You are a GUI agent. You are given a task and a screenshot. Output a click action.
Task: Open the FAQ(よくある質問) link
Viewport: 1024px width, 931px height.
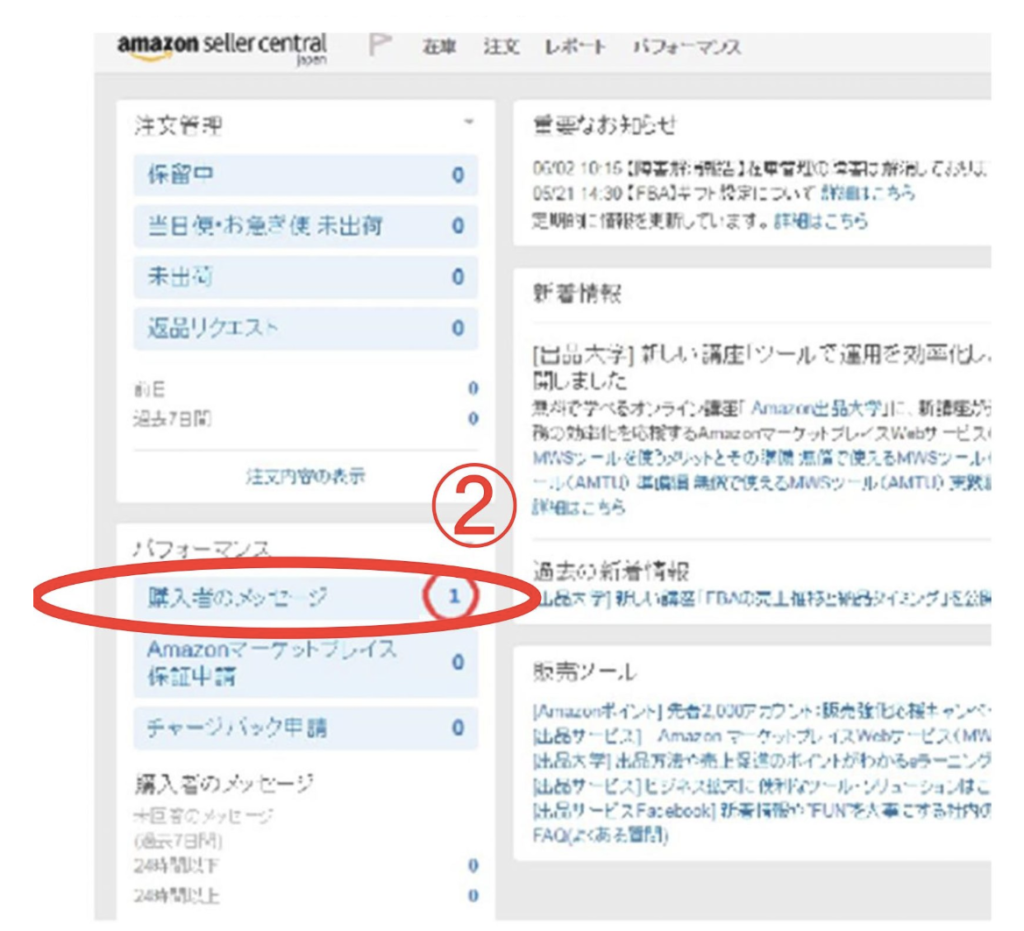tap(601, 834)
